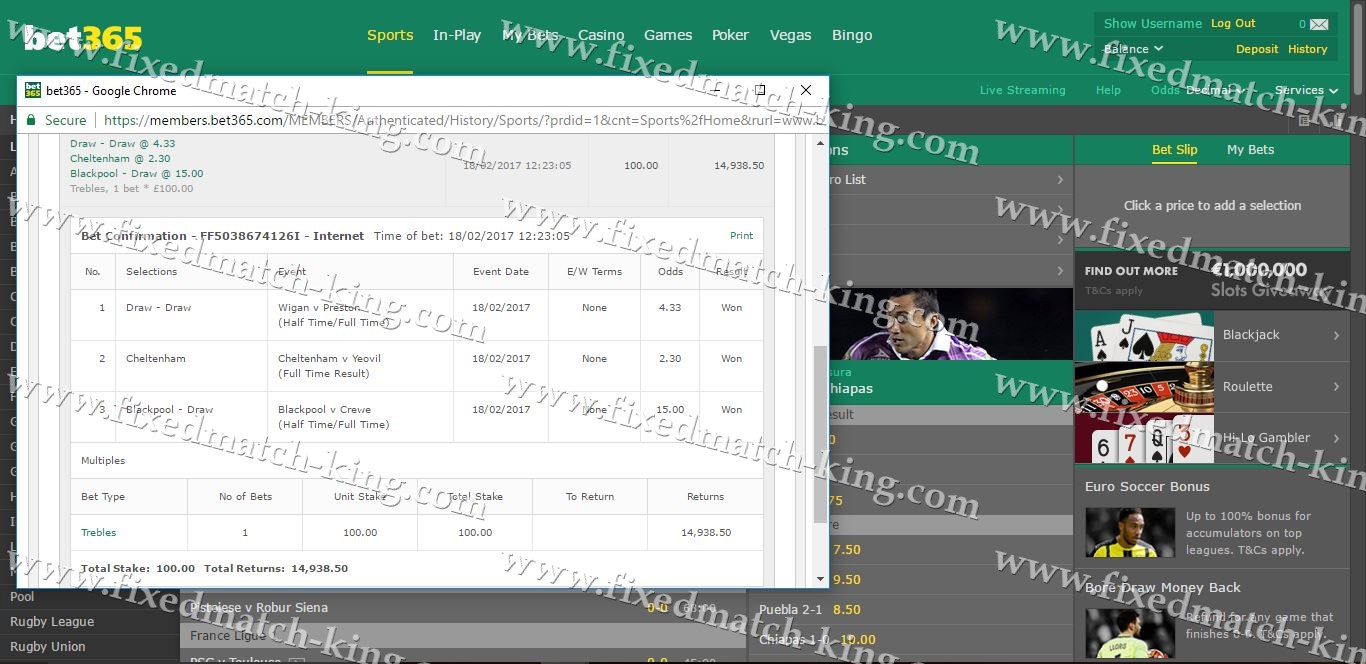
Task: Open the Bingo section
Action: [852, 35]
